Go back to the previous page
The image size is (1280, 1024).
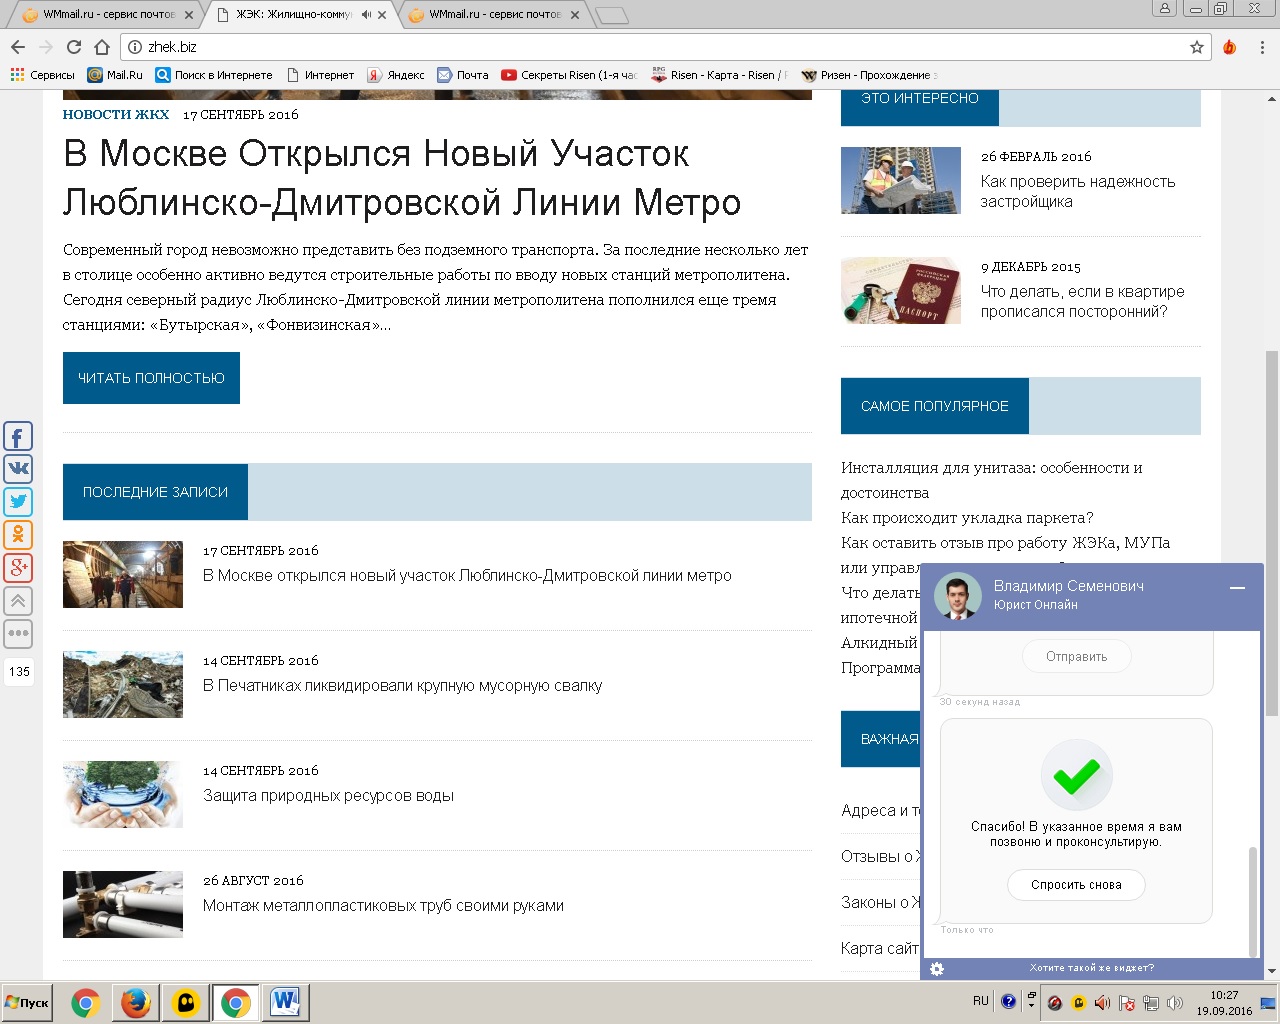[x=18, y=47]
